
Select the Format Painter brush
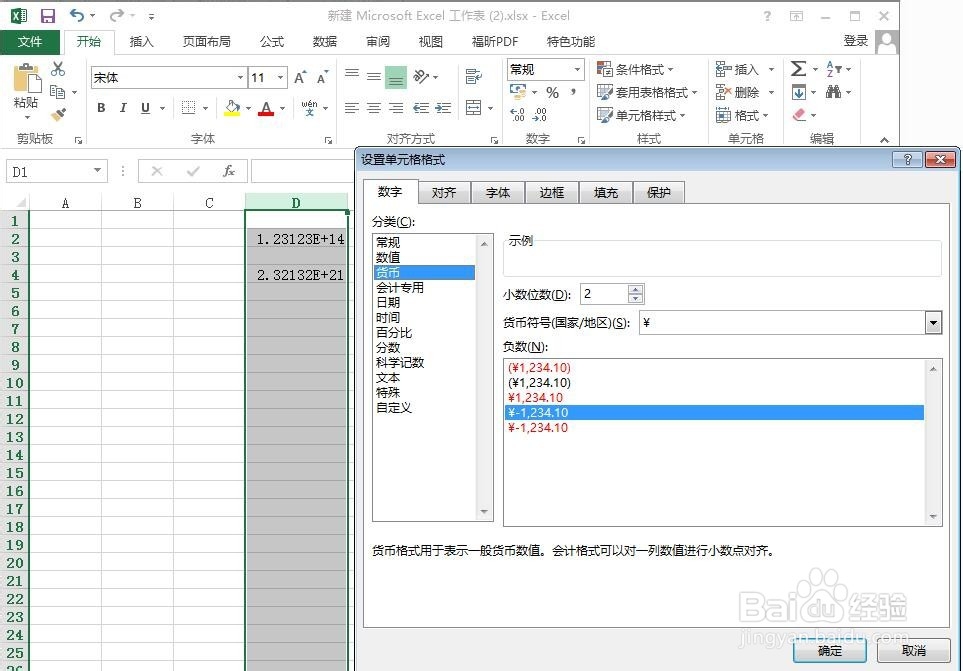58,114
